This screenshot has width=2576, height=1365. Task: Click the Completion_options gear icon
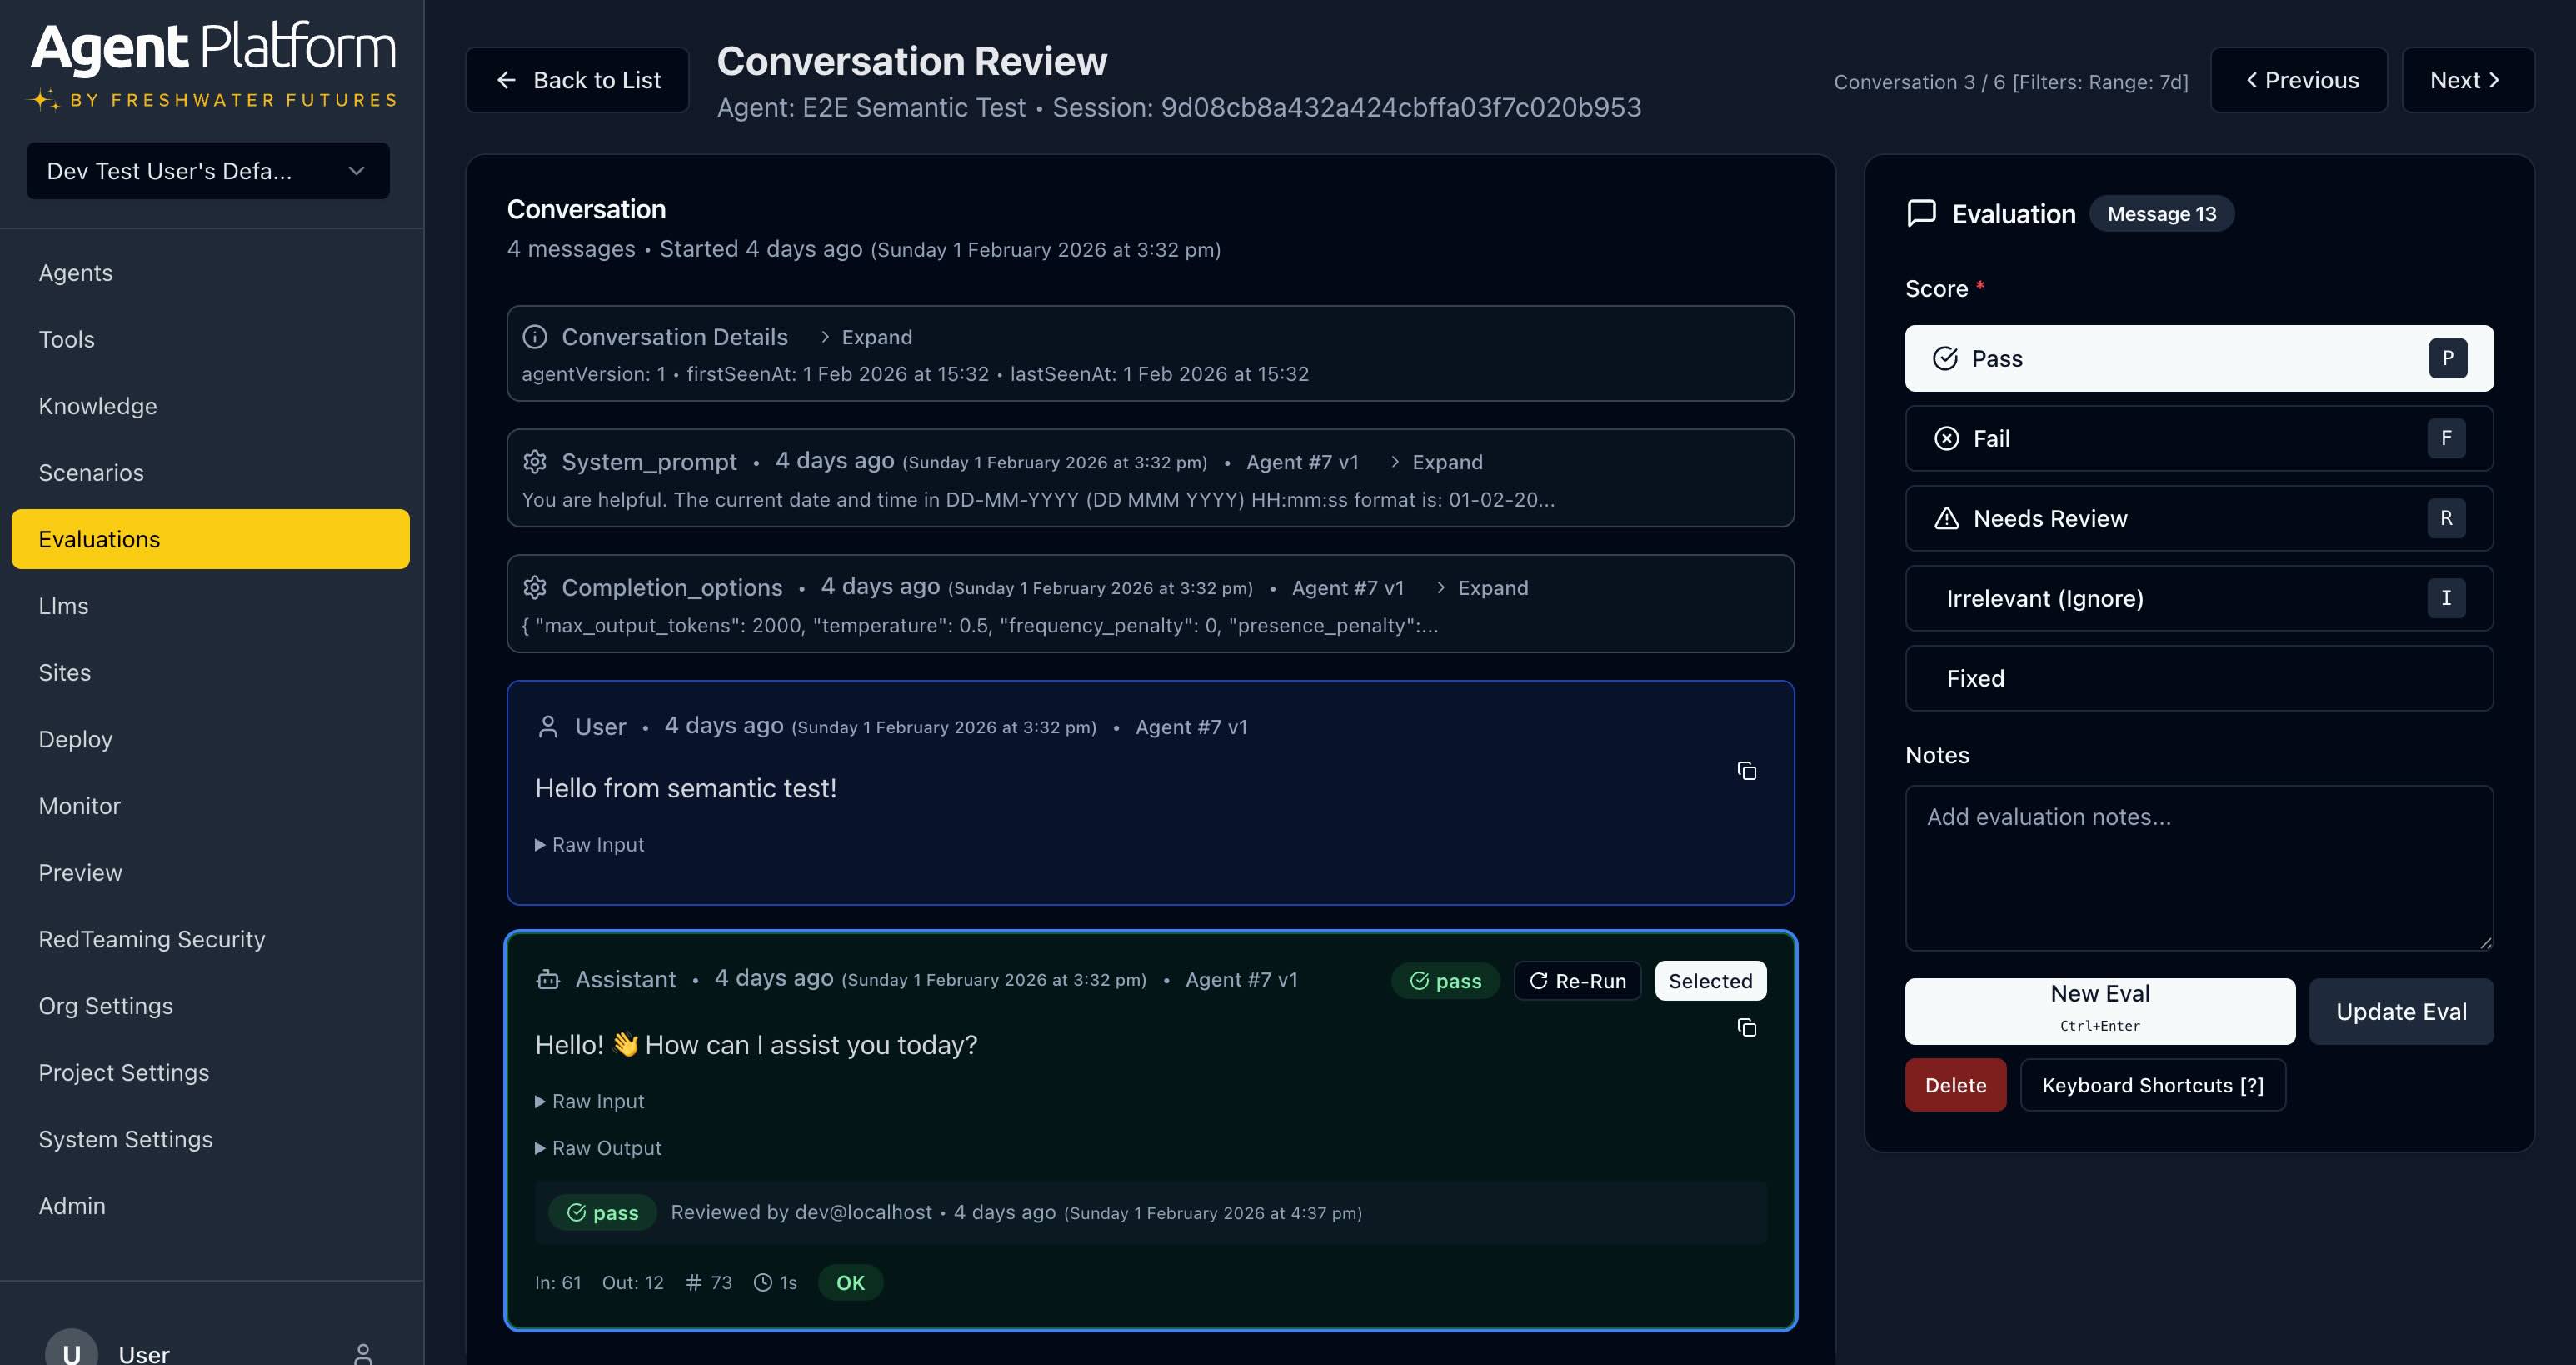pos(535,588)
